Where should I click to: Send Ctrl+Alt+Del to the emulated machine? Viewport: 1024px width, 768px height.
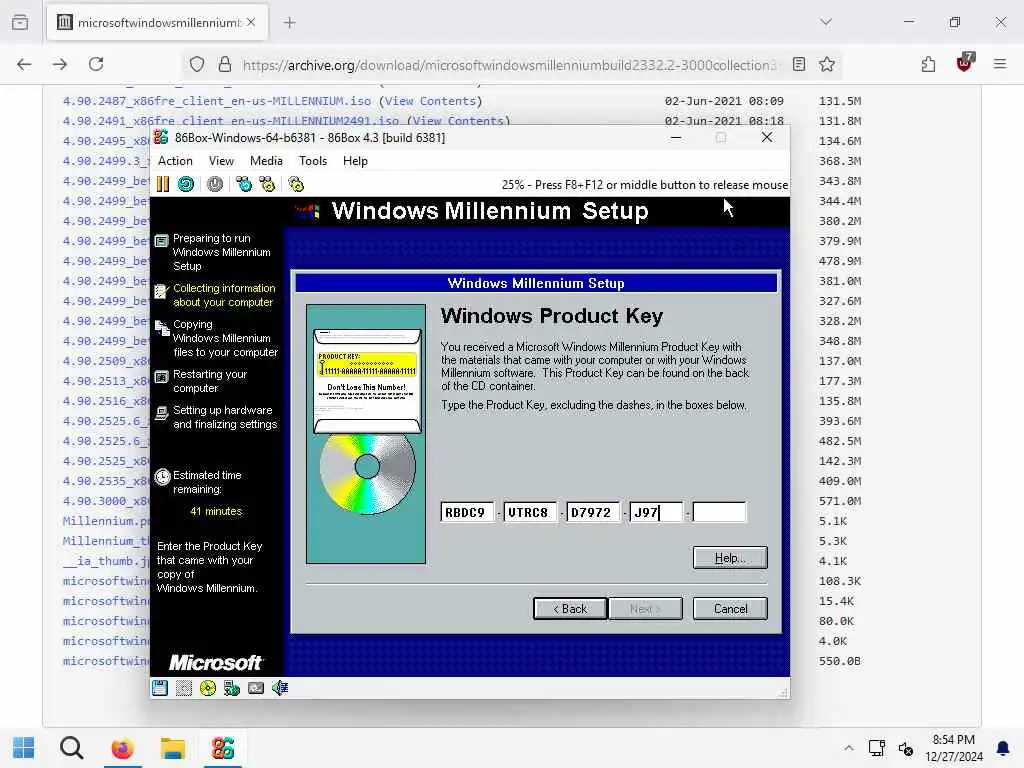(244, 184)
